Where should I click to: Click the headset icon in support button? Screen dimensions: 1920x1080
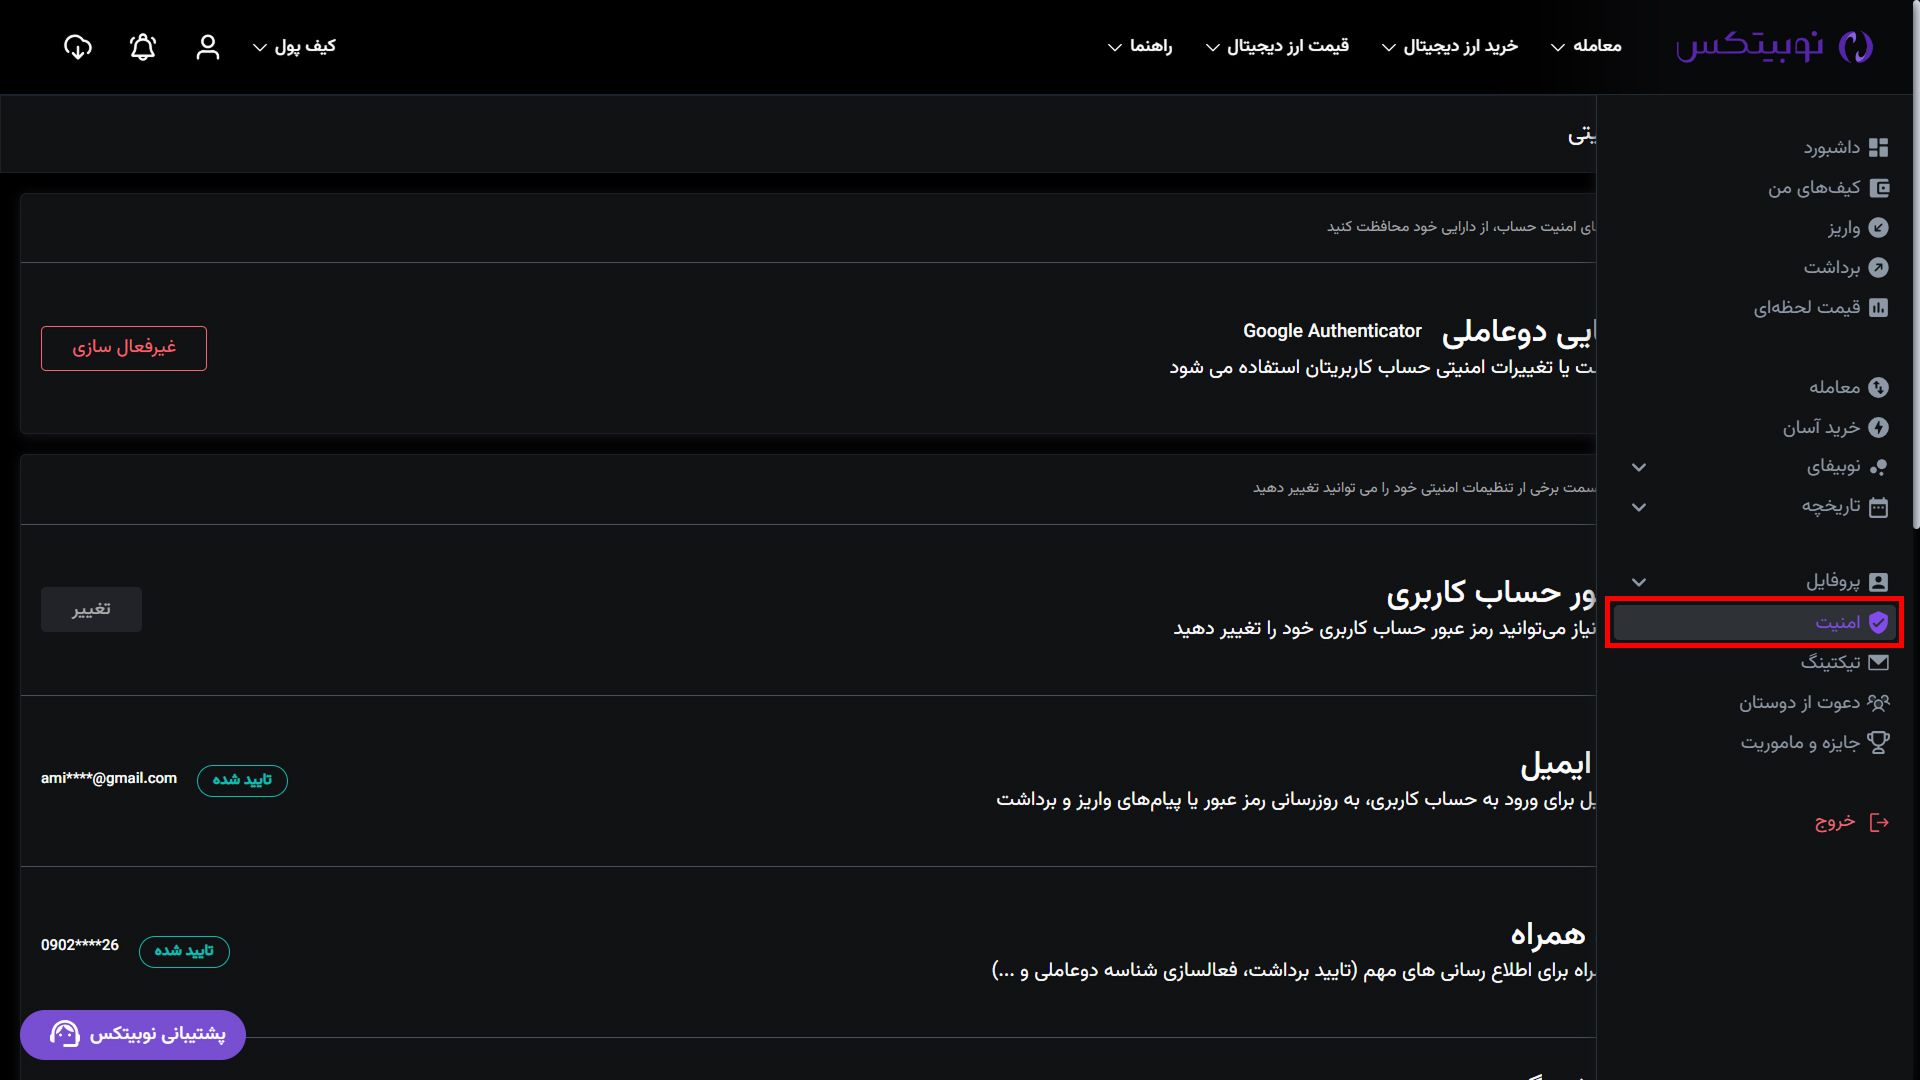tap(65, 1034)
